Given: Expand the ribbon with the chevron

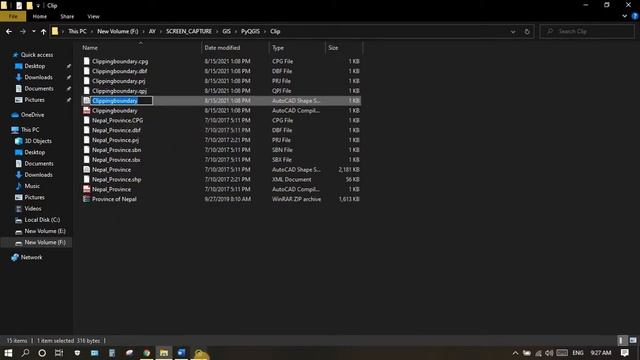Looking at the screenshot, I should point(624,16).
